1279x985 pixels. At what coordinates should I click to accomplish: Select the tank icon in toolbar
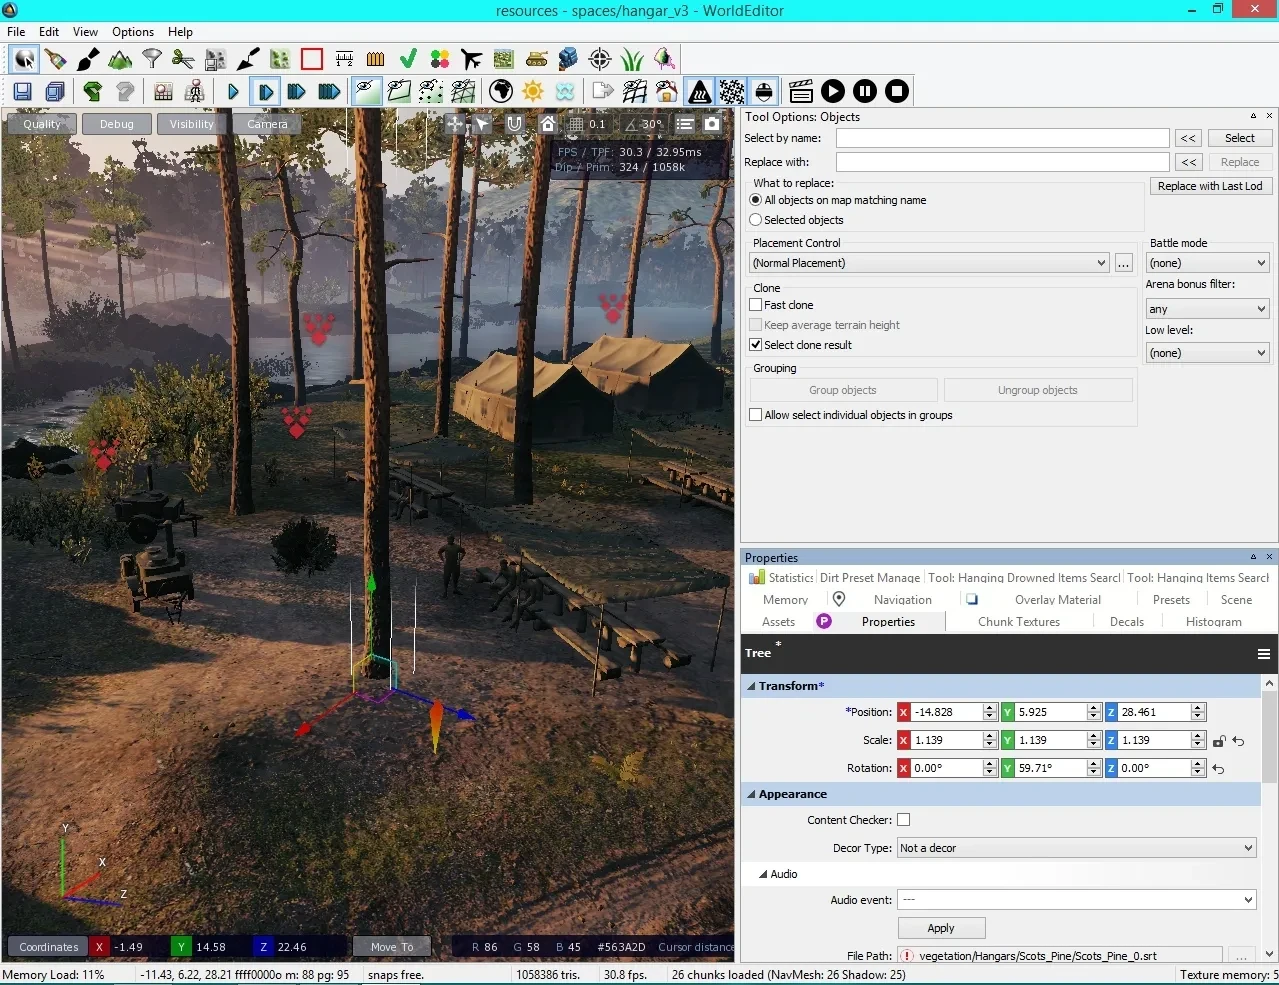(536, 60)
